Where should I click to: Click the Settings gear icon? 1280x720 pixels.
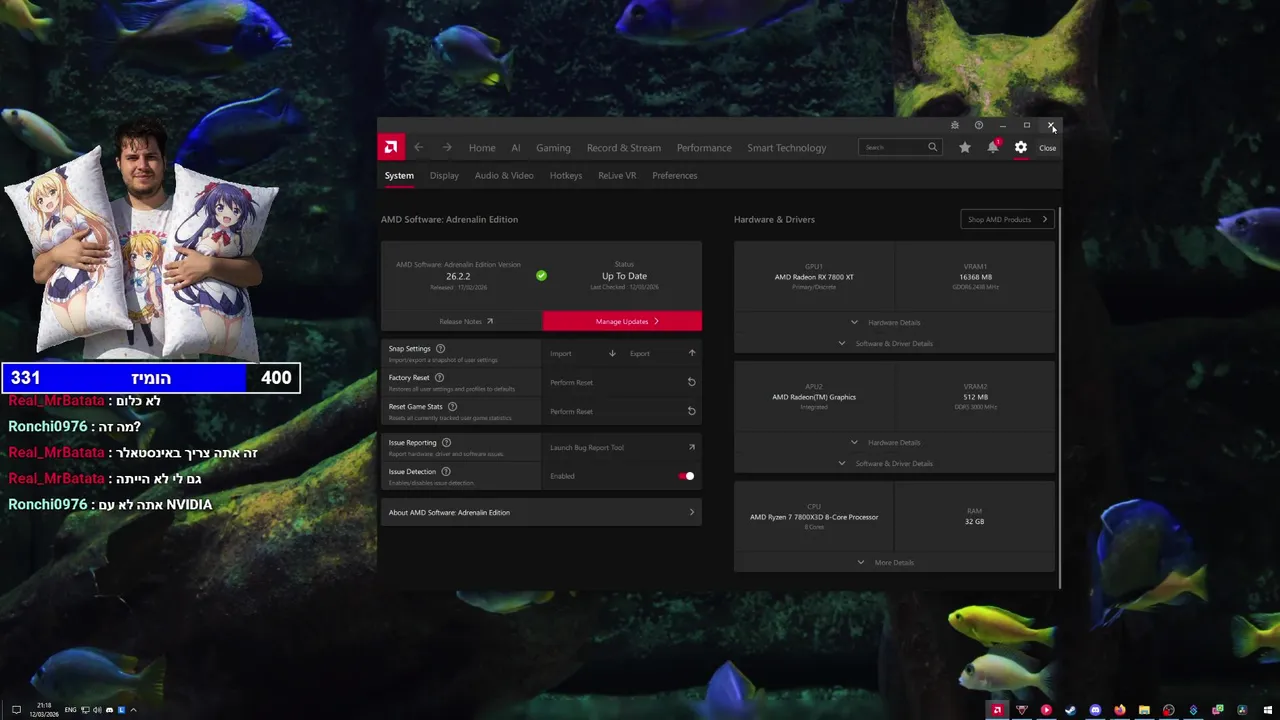[1021, 147]
